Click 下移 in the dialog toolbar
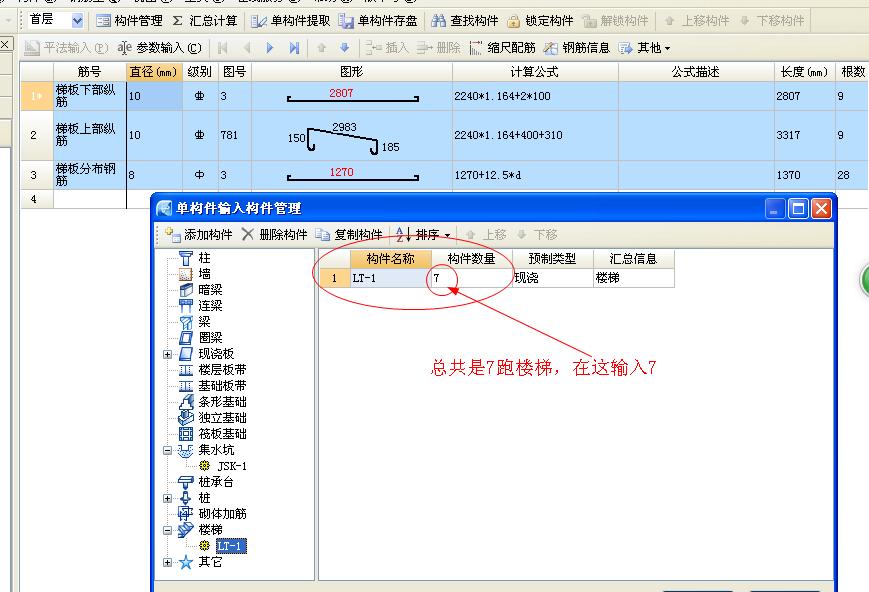The width and height of the screenshot is (869, 592). pos(537,235)
